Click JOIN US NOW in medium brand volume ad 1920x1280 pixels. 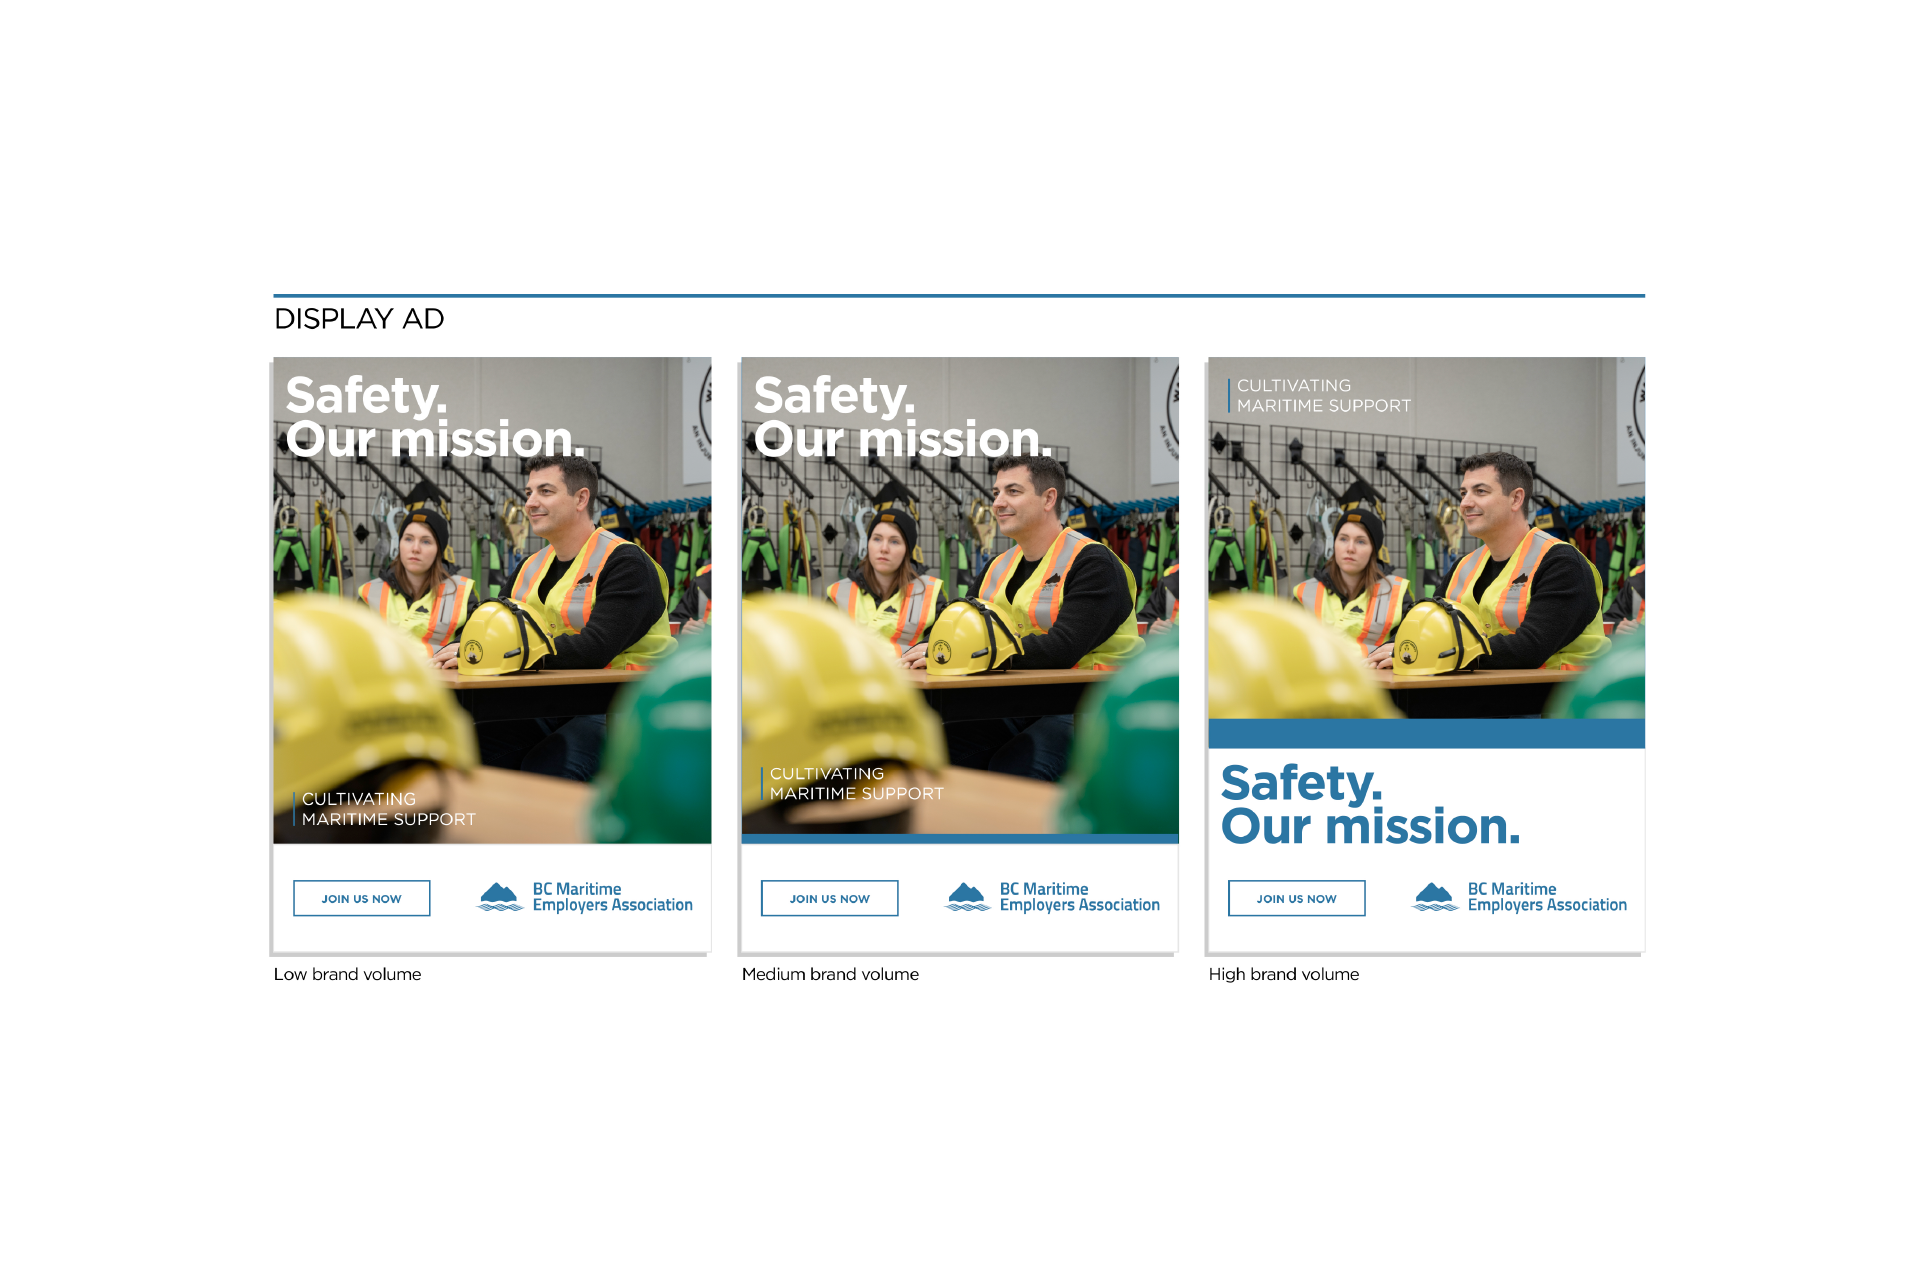tap(829, 898)
